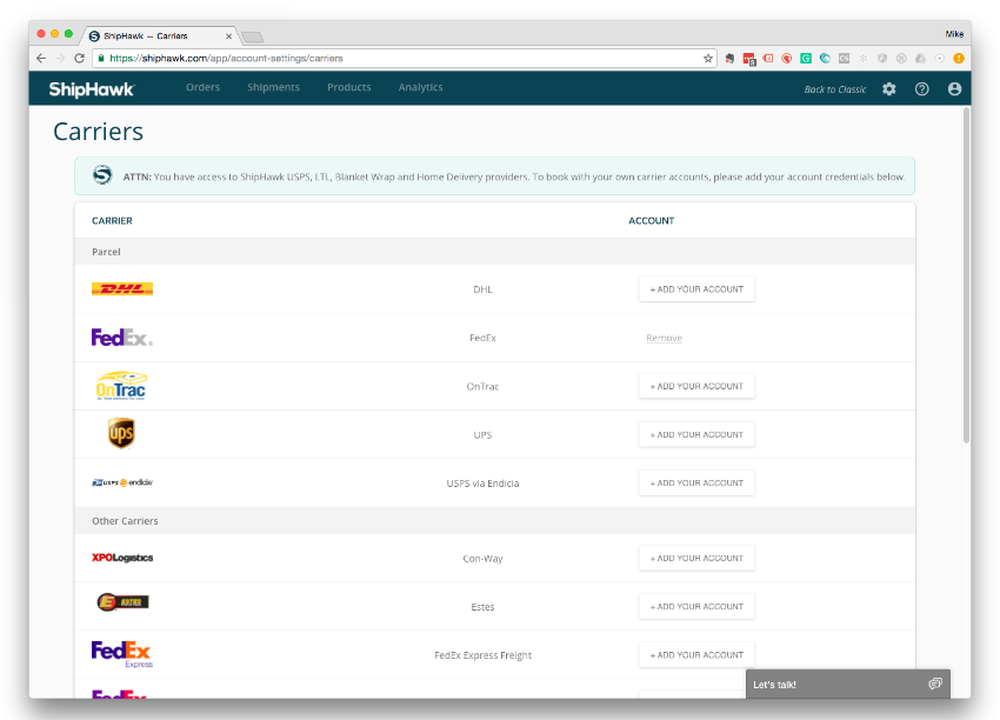Click the ShipHawk icon in the ATTN banner

[102, 175]
